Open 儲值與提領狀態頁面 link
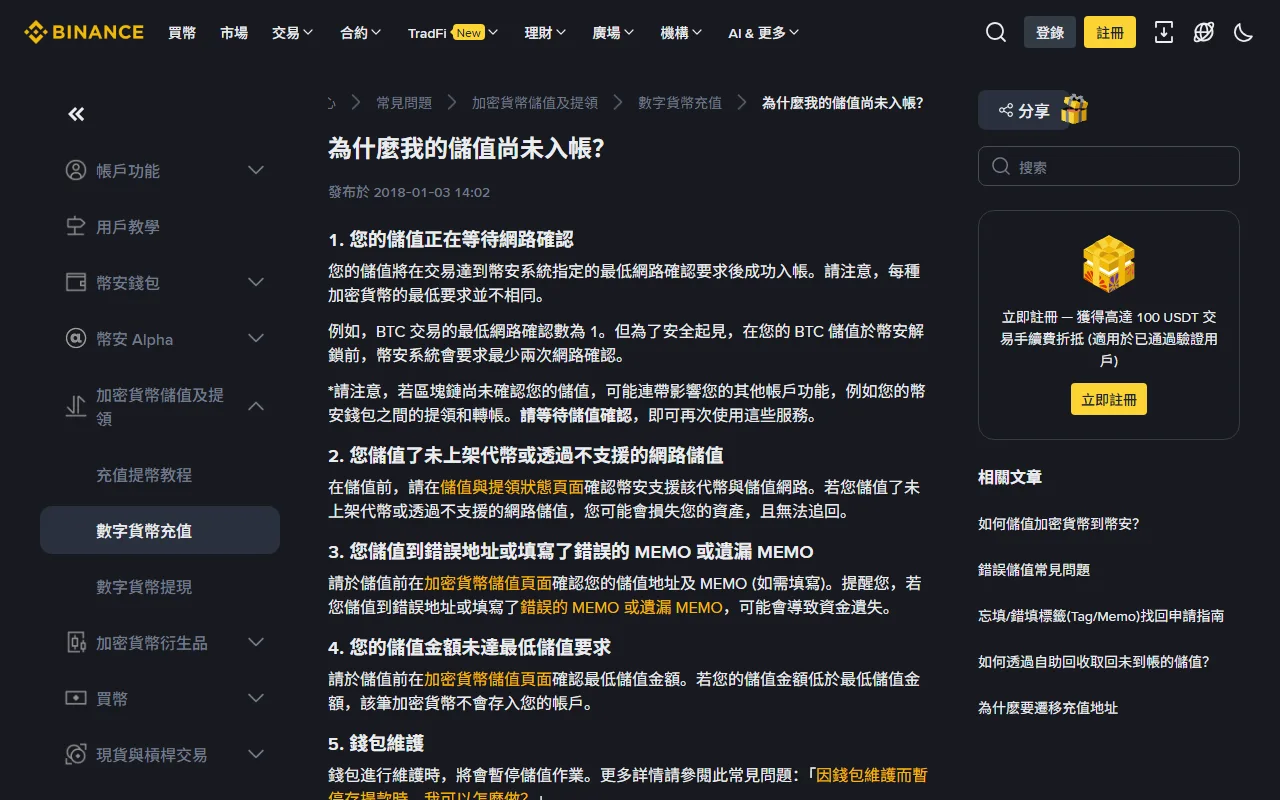Viewport: 1280px width, 800px height. tap(512, 487)
